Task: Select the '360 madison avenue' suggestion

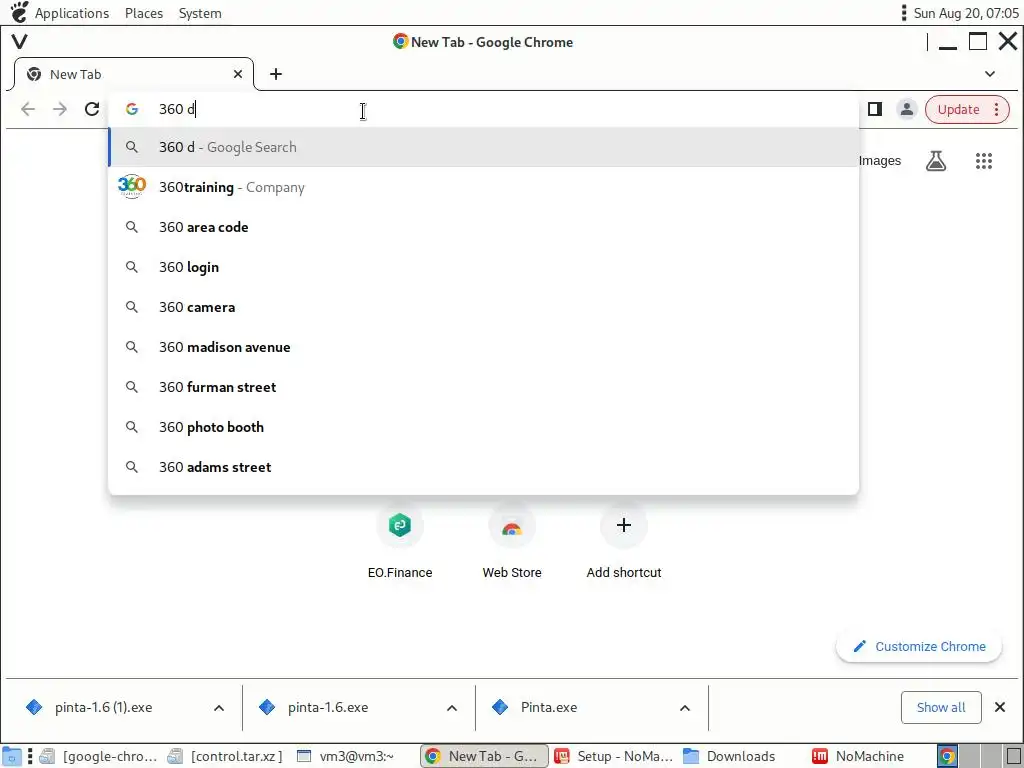Action: 483,347
